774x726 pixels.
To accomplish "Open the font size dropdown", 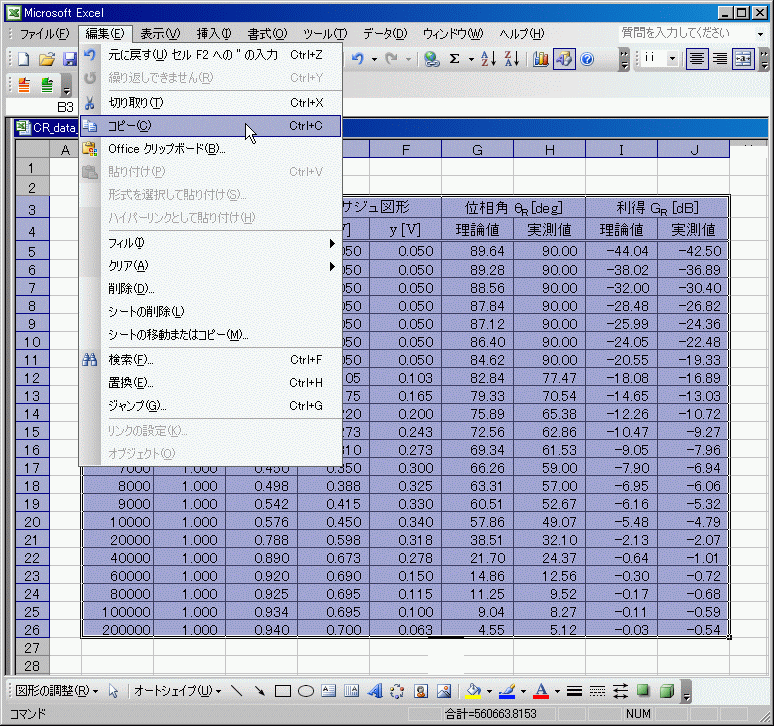I will pos(672,59).
